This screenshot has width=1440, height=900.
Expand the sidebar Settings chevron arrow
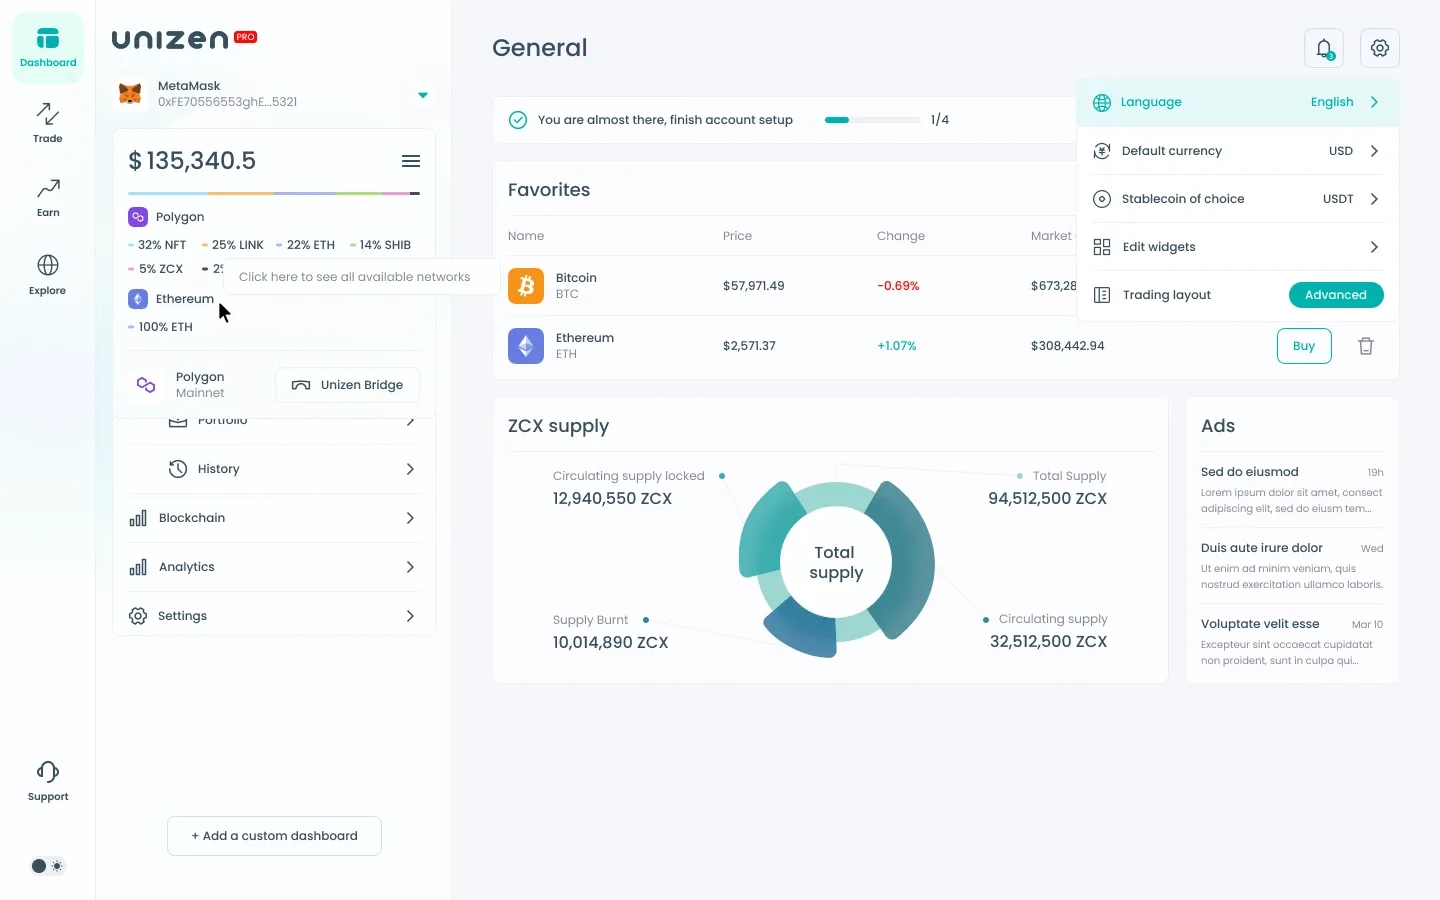(x=410, y=616)
